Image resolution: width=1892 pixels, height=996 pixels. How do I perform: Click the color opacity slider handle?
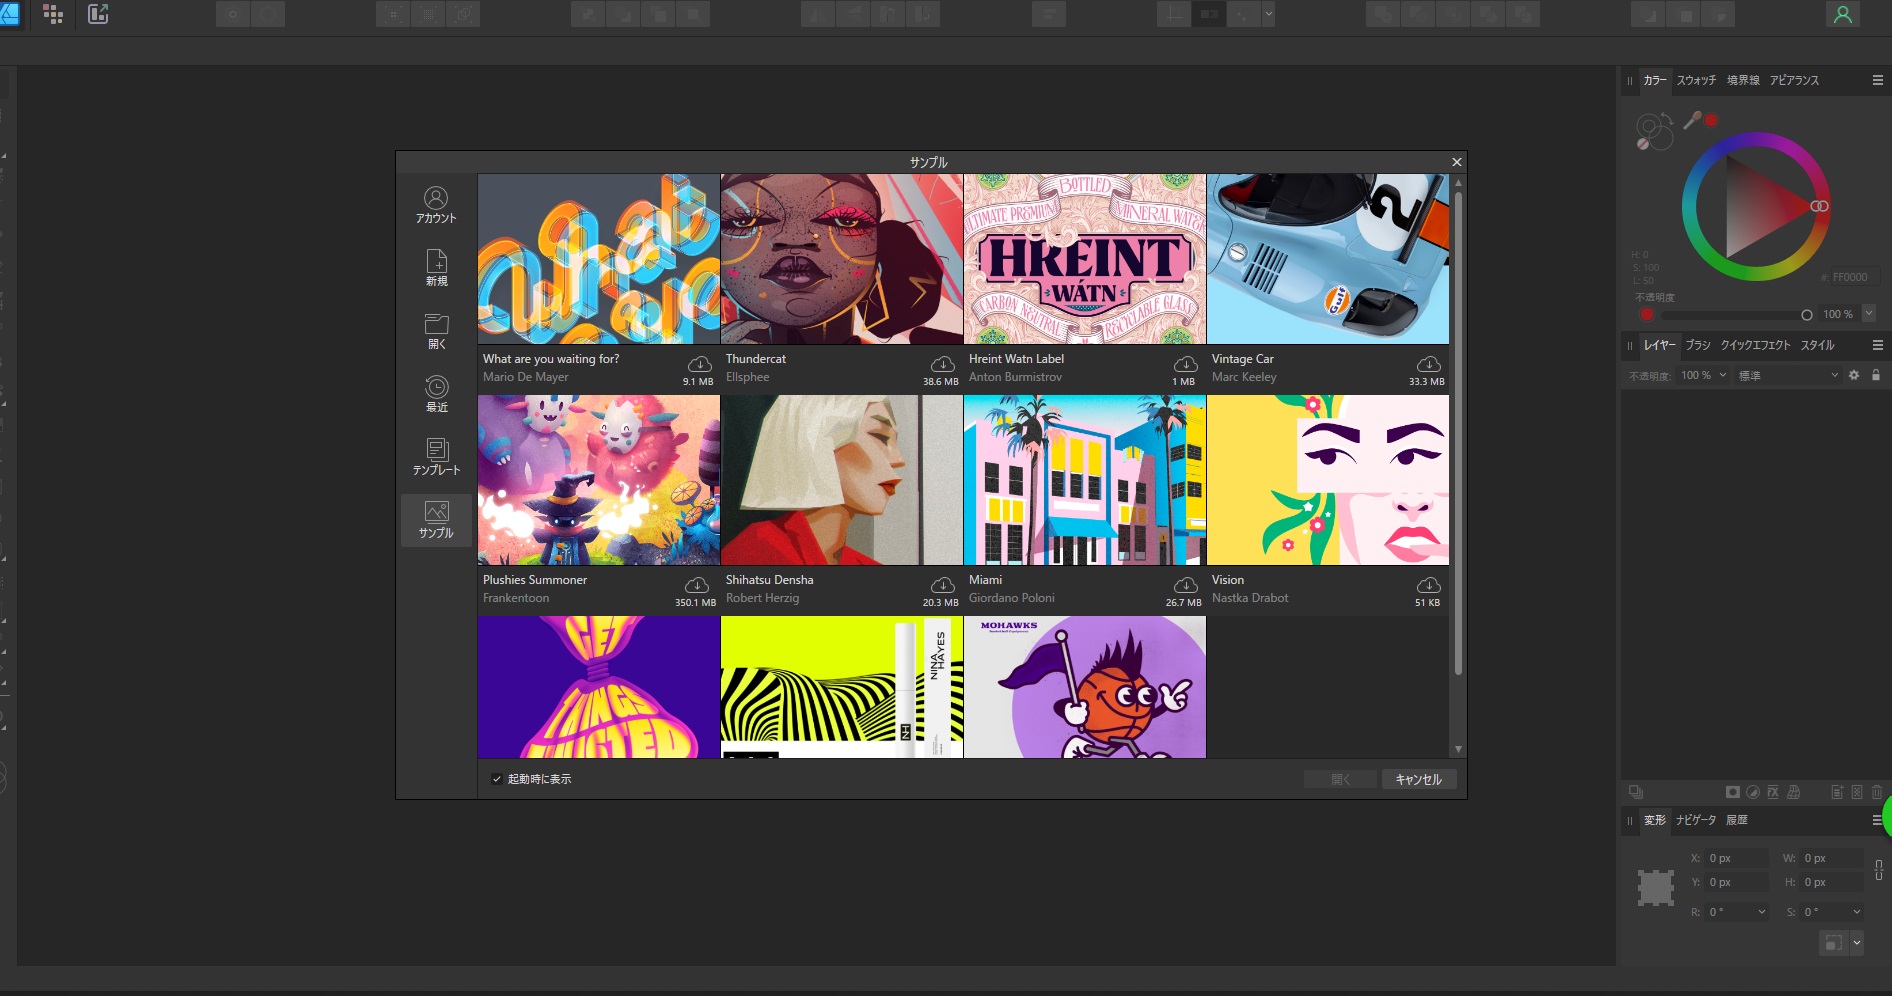click(x=1806, y=315)
